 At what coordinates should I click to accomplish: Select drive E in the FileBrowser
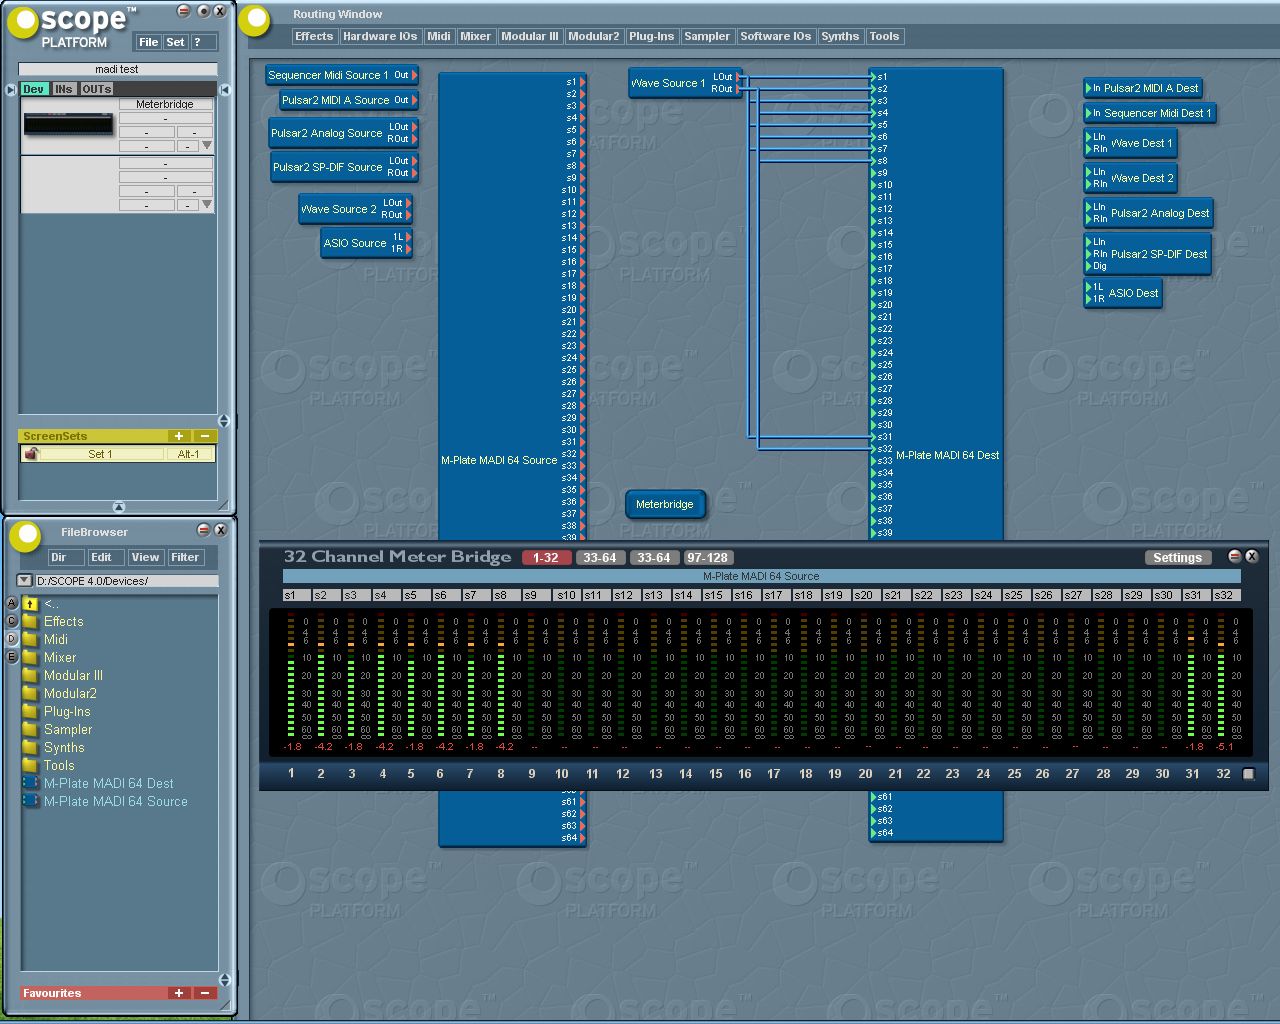pos(12,657)
